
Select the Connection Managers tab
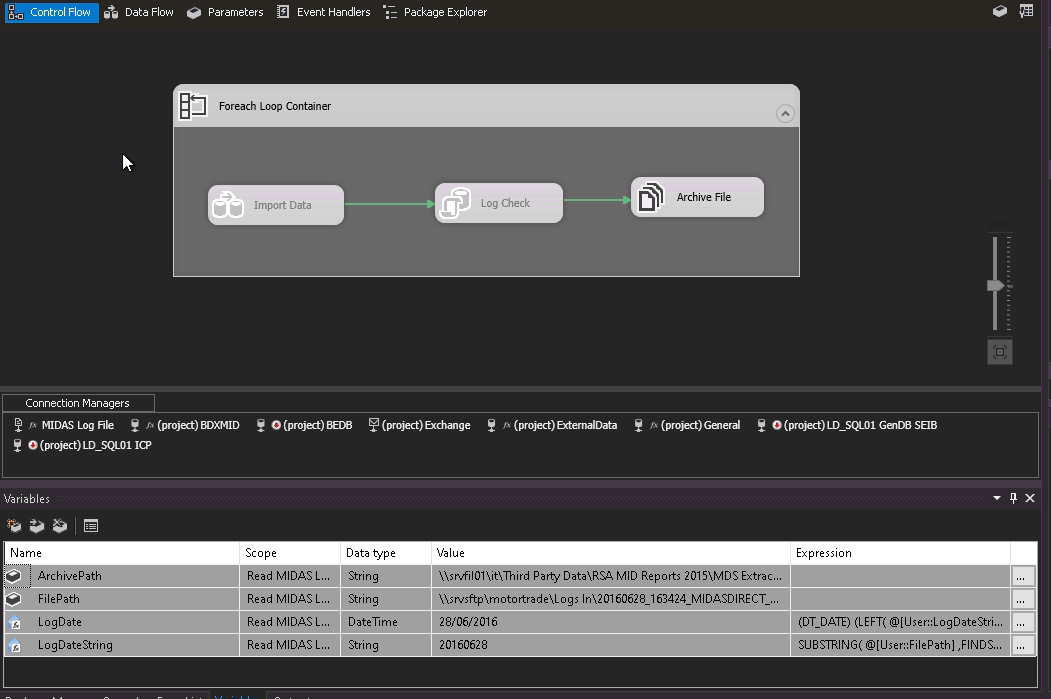(x=78, y=403)
